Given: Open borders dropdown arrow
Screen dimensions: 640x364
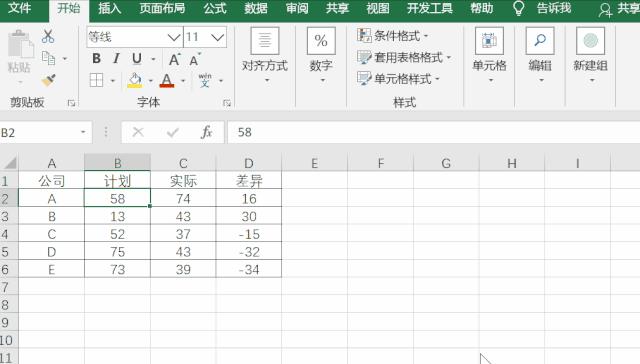Looking at the screenshot, I should point(113,81).
